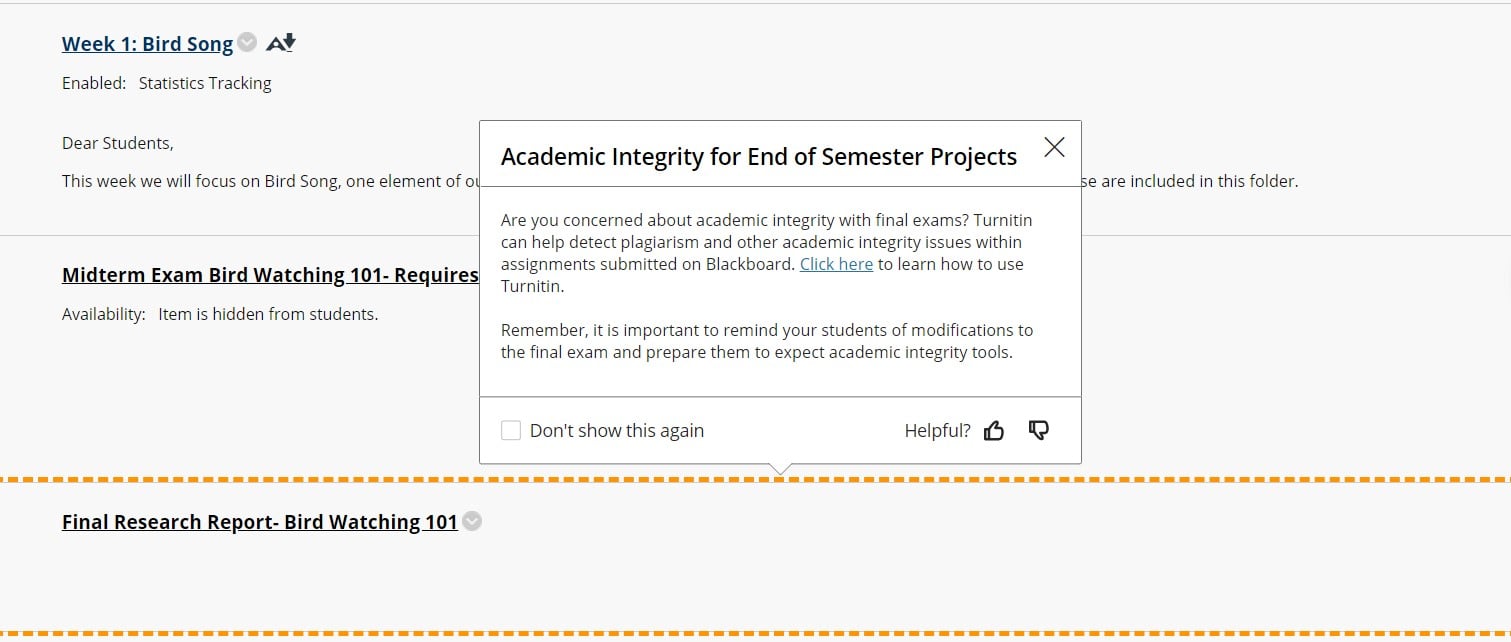The height and width of the screenshot is (642, 1511).
Task: Open the Week 1: Bird Song folder
Action: point(146,43)
